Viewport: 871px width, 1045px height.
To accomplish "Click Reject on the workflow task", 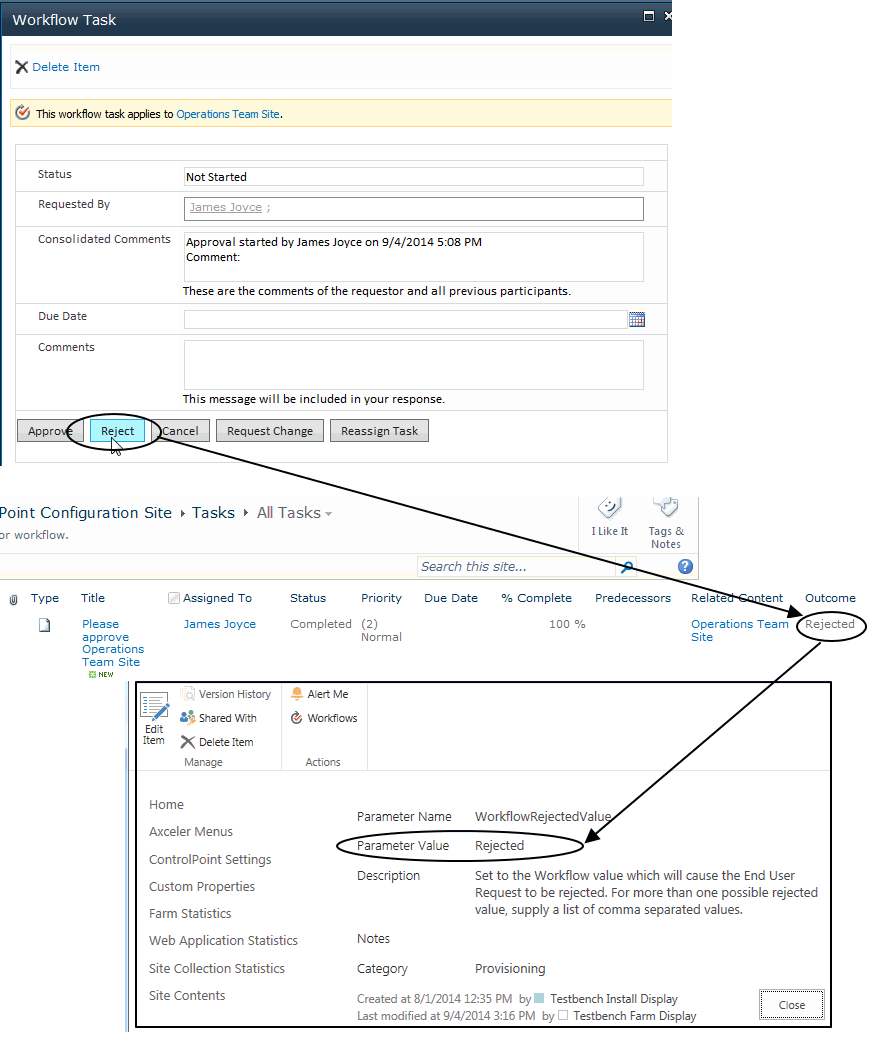I will (x=117, y=430).
